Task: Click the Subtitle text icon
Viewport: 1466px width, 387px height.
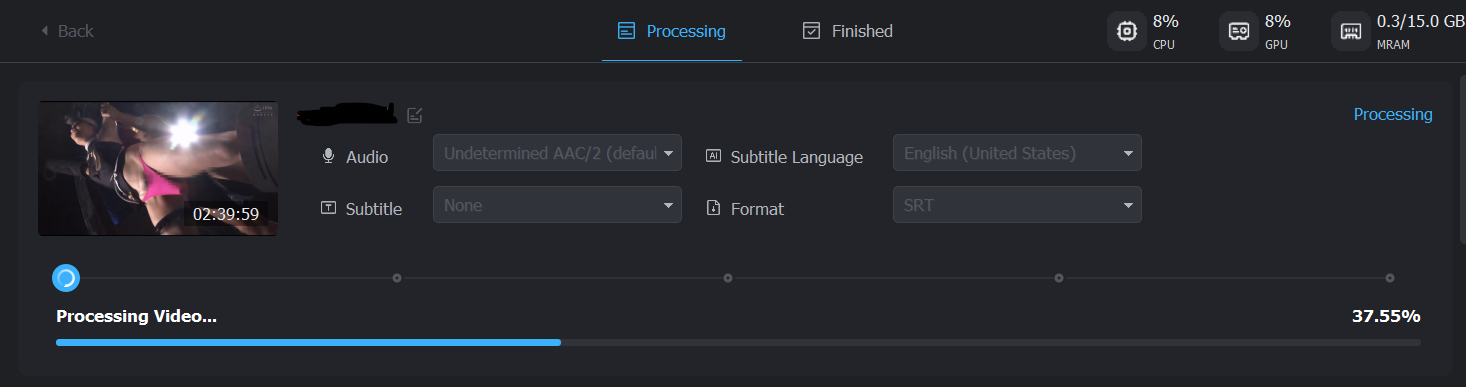Action: (x=328, y=208)
